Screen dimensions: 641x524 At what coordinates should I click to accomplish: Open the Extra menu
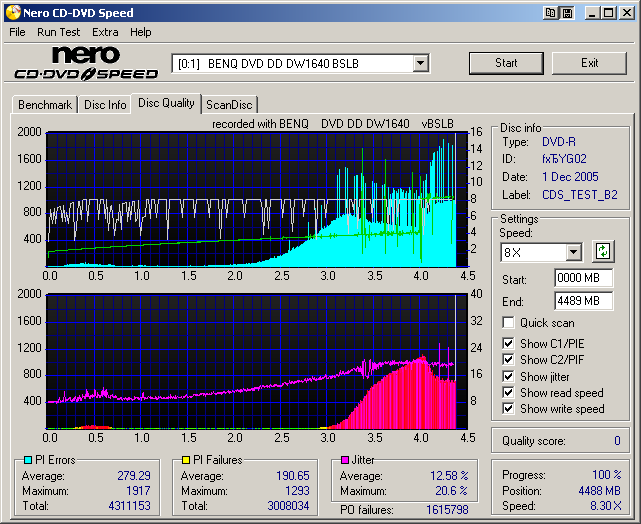click(x=105, y=32)
